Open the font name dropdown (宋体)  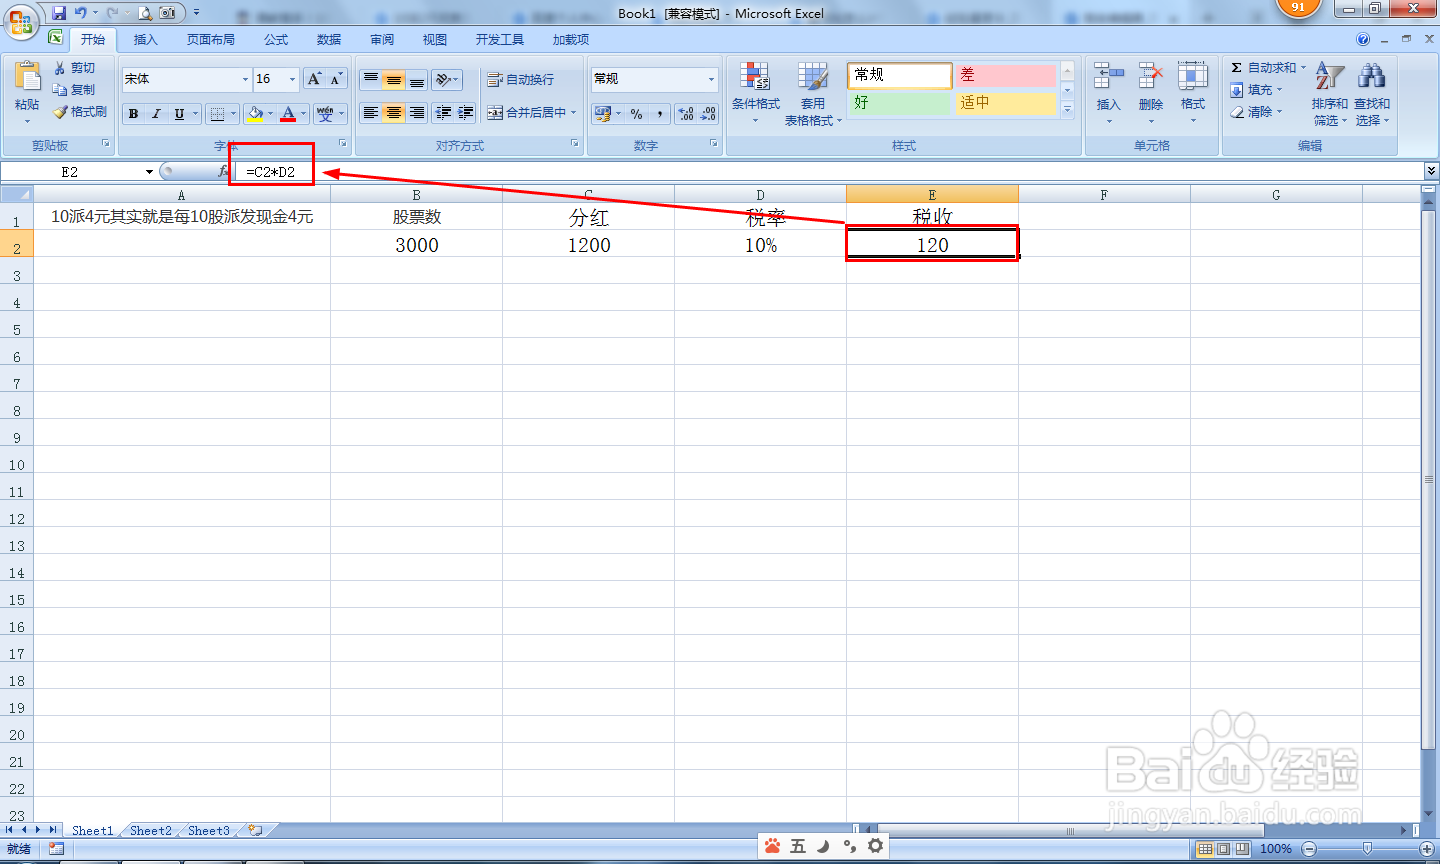245,79
